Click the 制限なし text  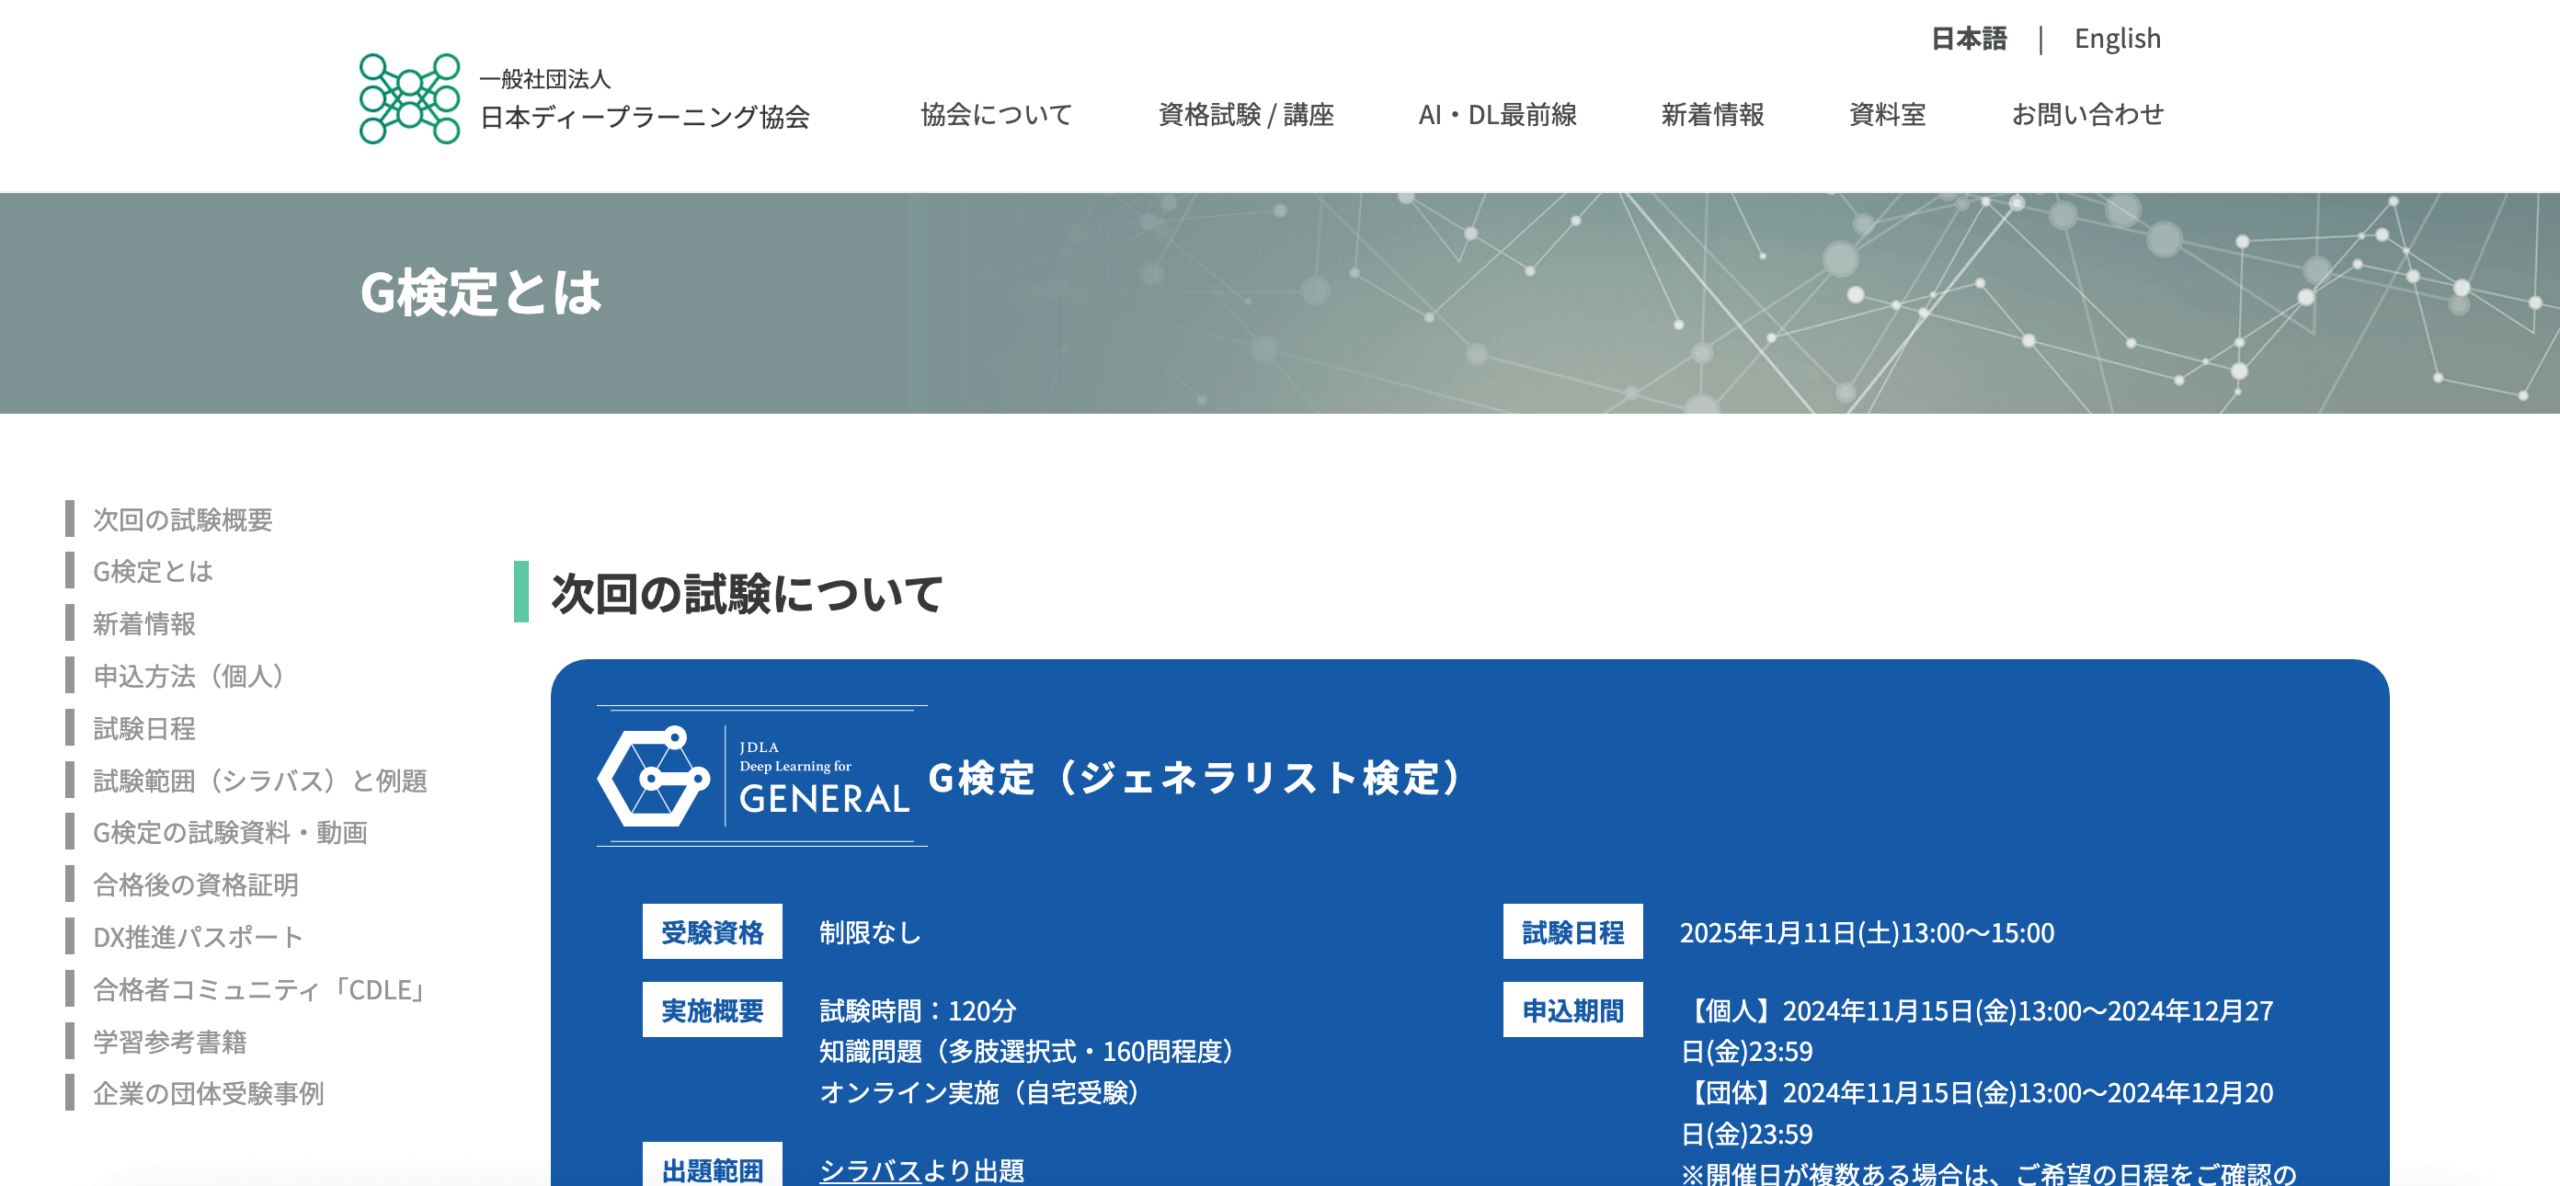[x=870, y=933]
